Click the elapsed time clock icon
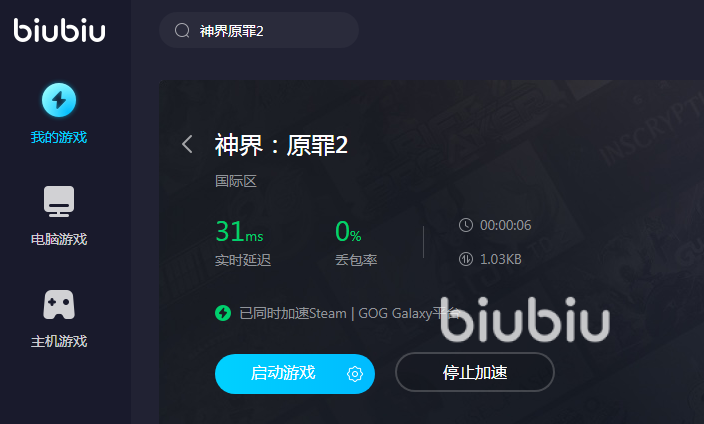The image size is (704, 424). click(x=466, y=225)
